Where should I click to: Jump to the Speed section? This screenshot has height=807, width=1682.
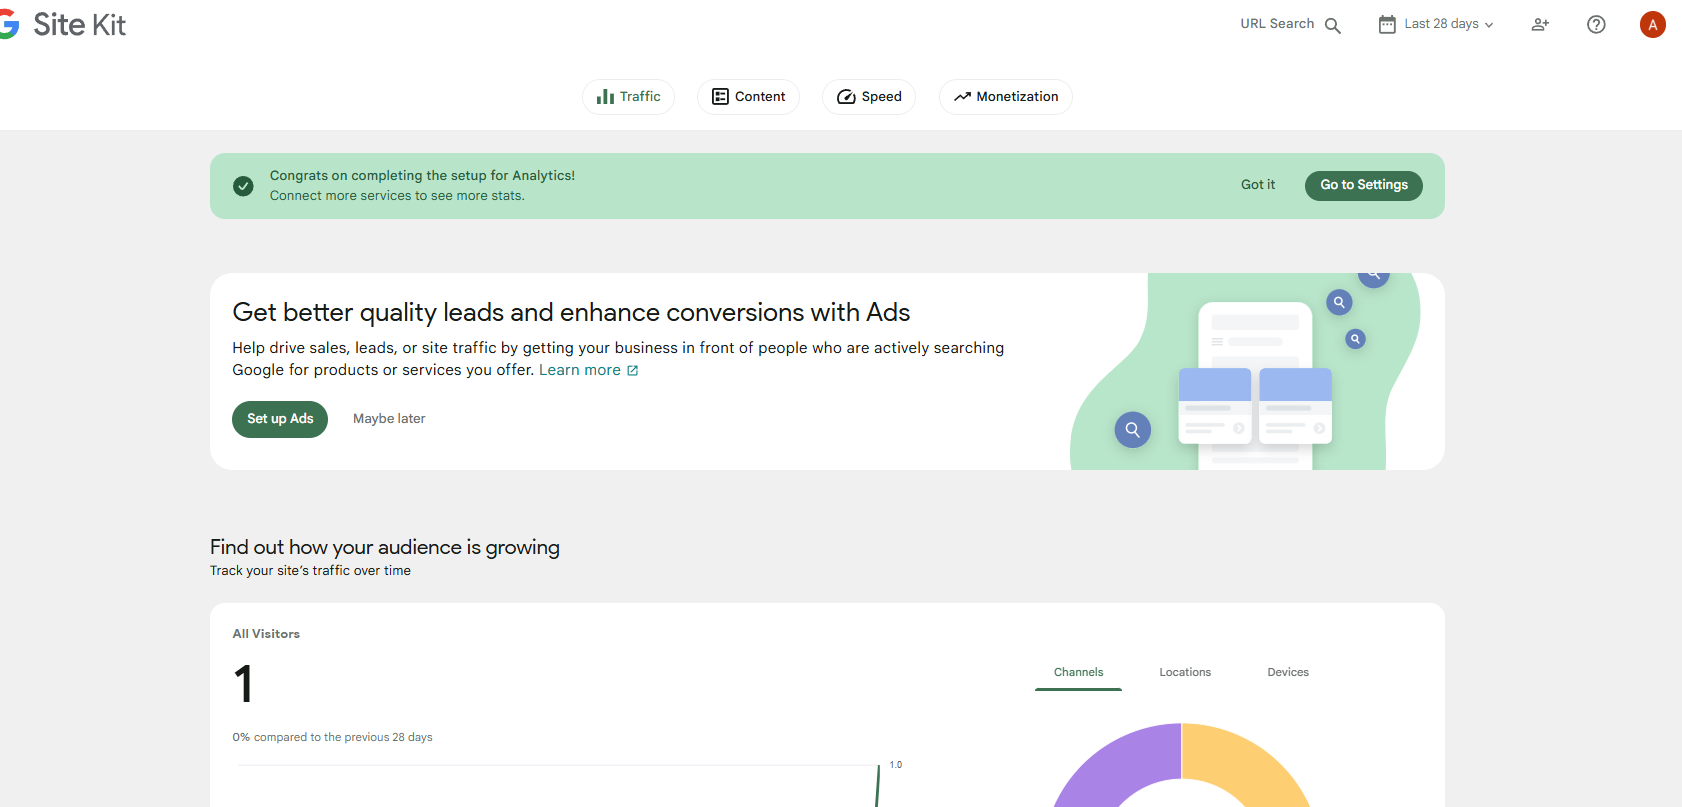(869, 97)
